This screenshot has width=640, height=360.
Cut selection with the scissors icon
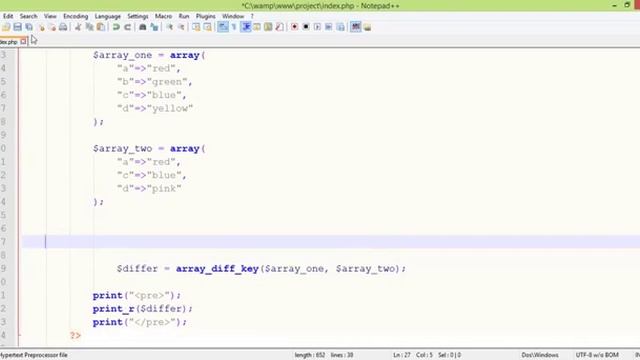point(78,27)
